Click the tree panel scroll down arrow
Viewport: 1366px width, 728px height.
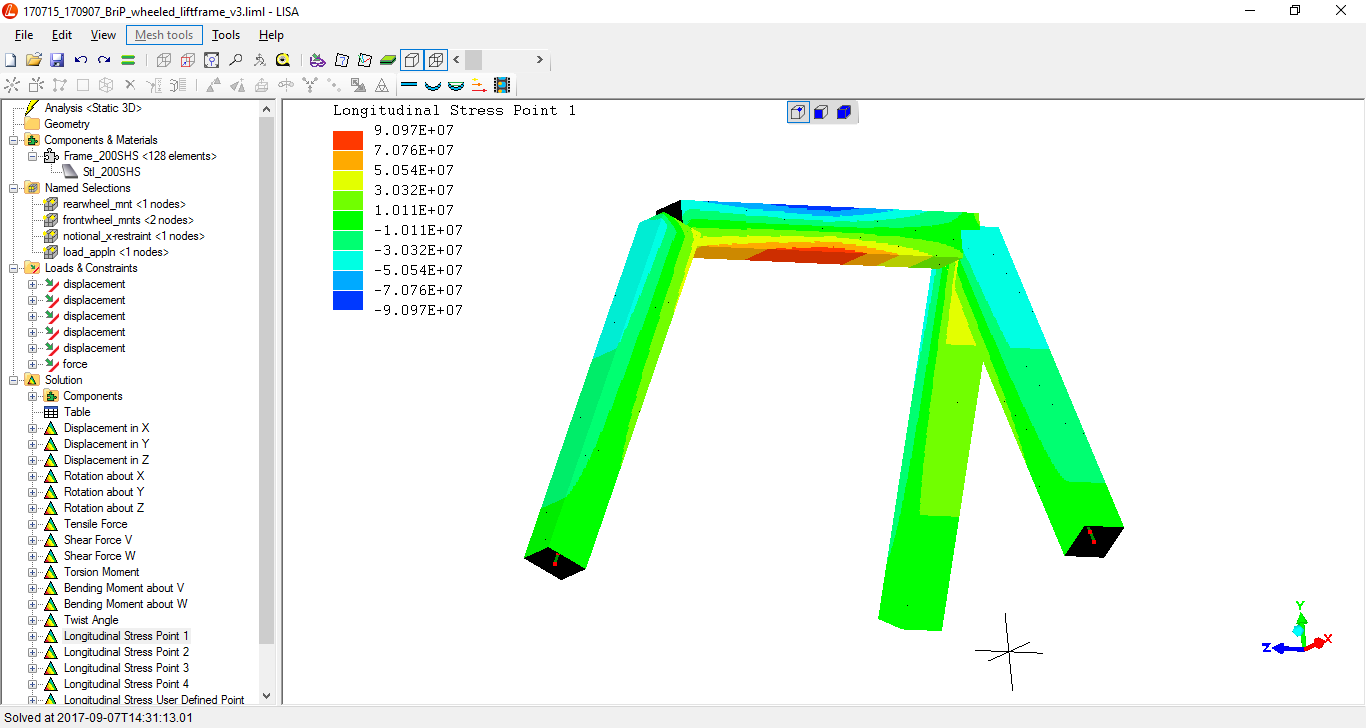[x=266, y=696]
